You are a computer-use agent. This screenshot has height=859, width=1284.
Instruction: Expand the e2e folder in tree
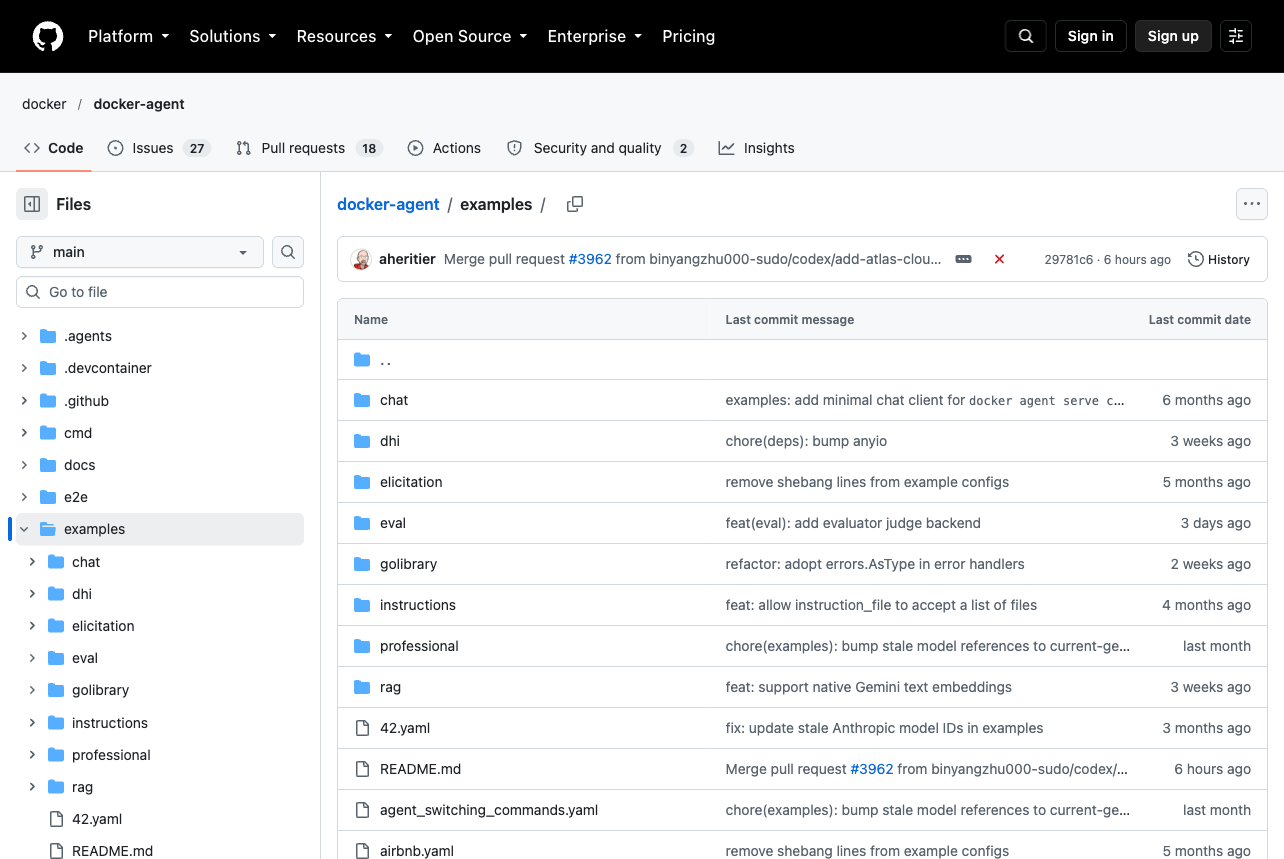click(25, 497)
